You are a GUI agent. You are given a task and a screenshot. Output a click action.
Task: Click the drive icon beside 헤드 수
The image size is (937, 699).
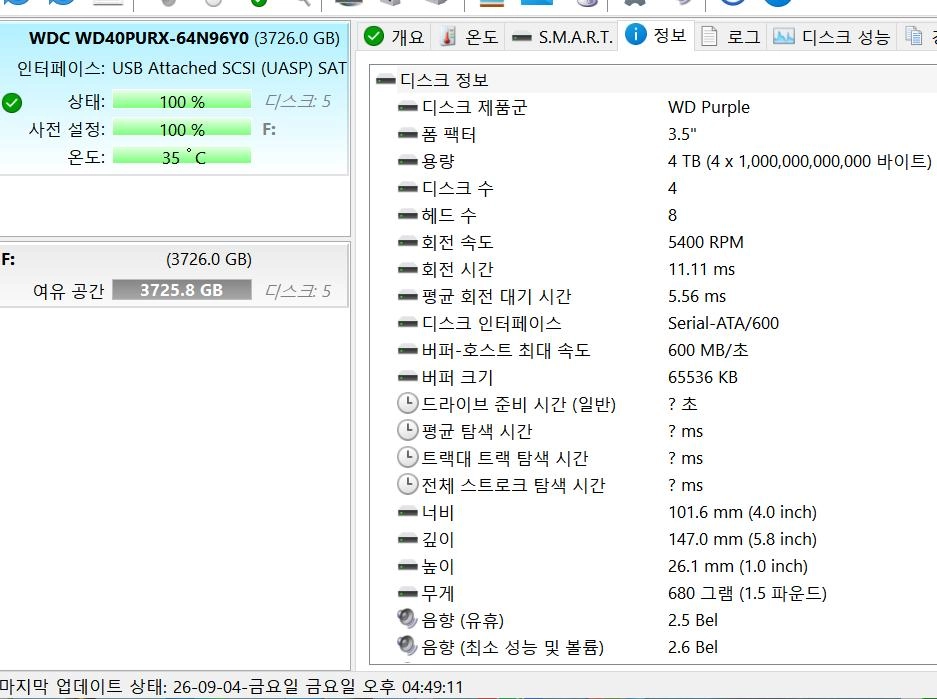408,215
